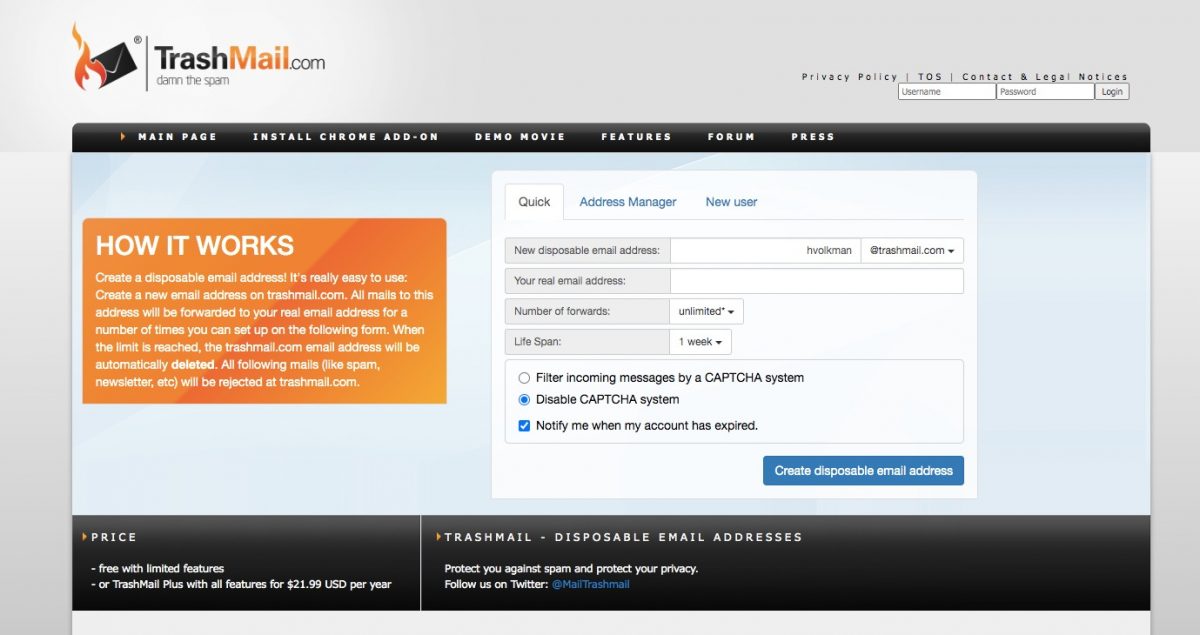Select the Disable CAPTCHA system radio button
This screenshot has height=635, width=1200.
[x=524, y=400]
